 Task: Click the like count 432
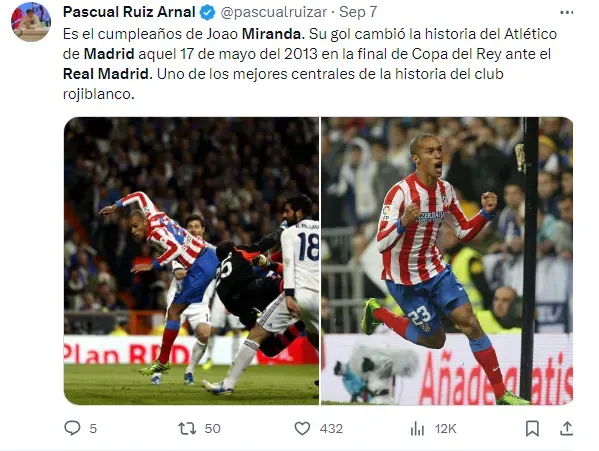(x=331, y=428)
